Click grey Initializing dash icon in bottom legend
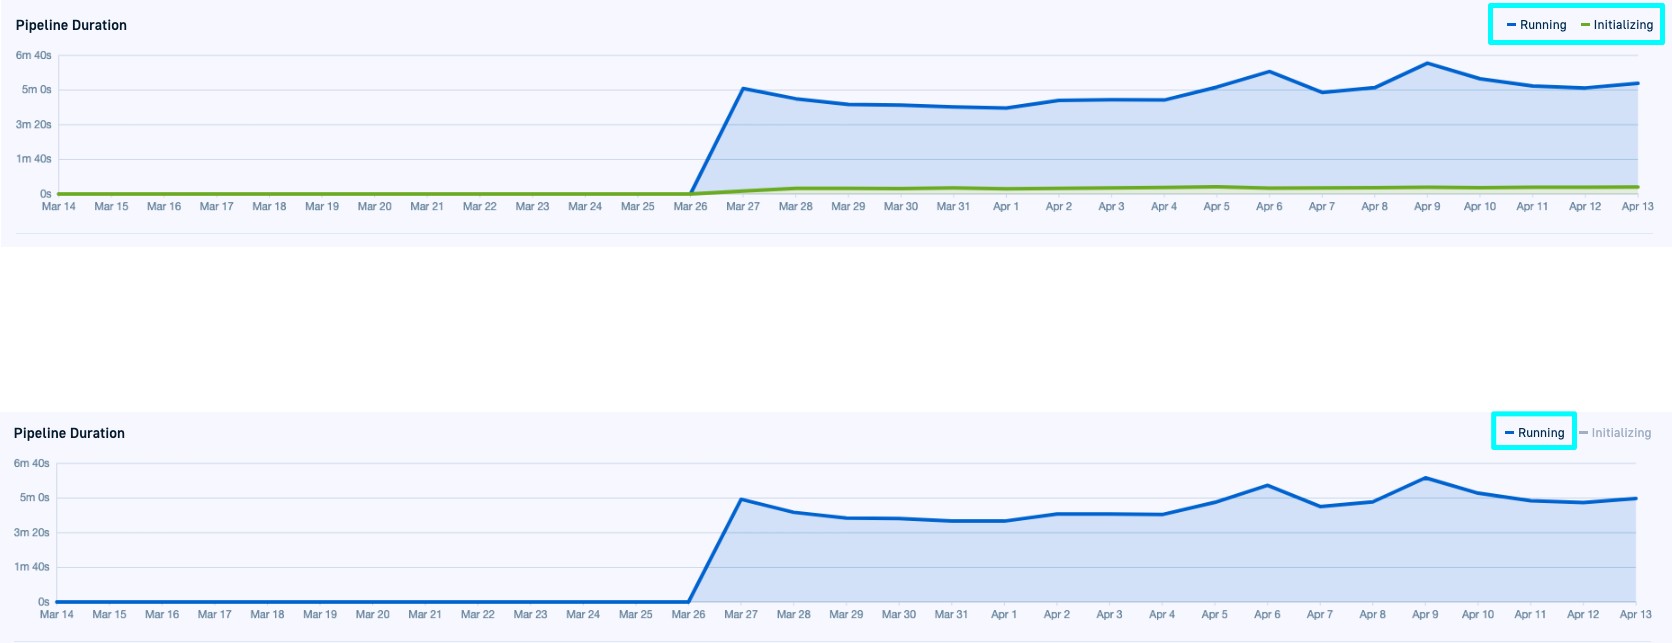This screenshot has width=1672, height=643. 1583,433
